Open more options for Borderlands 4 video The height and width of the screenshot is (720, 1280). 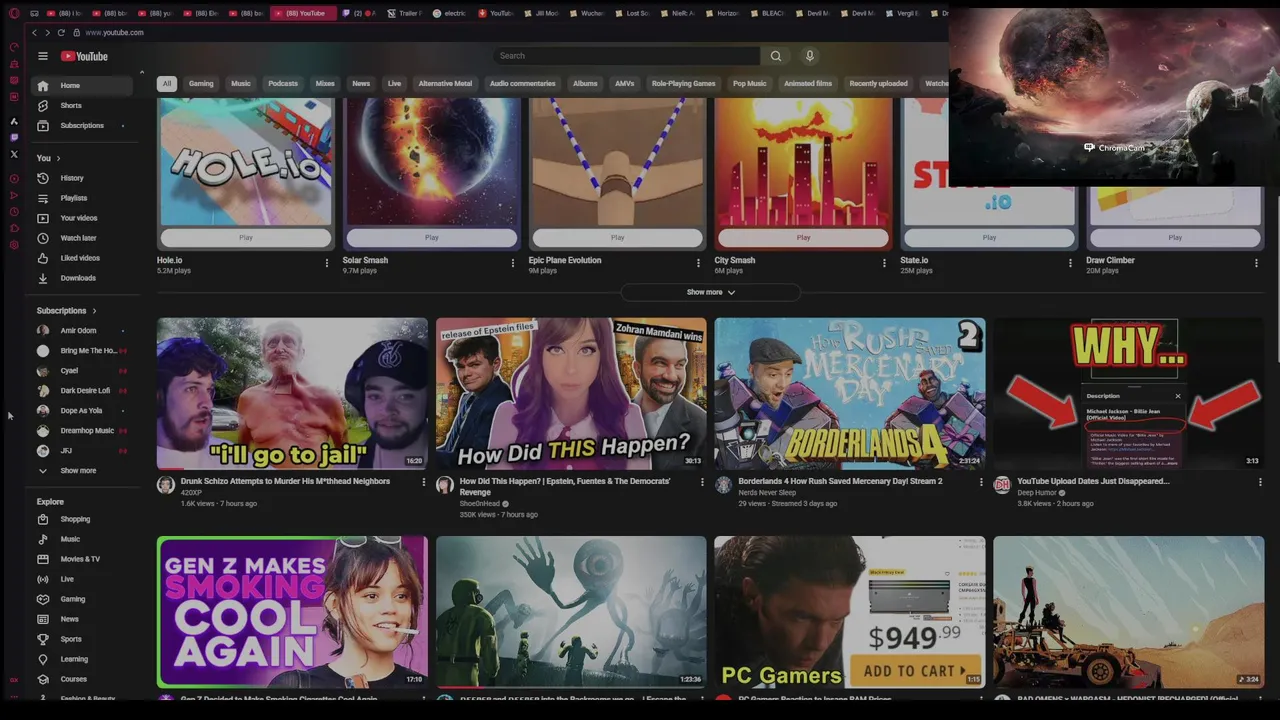pyautogui.click(x=981, y=482)
